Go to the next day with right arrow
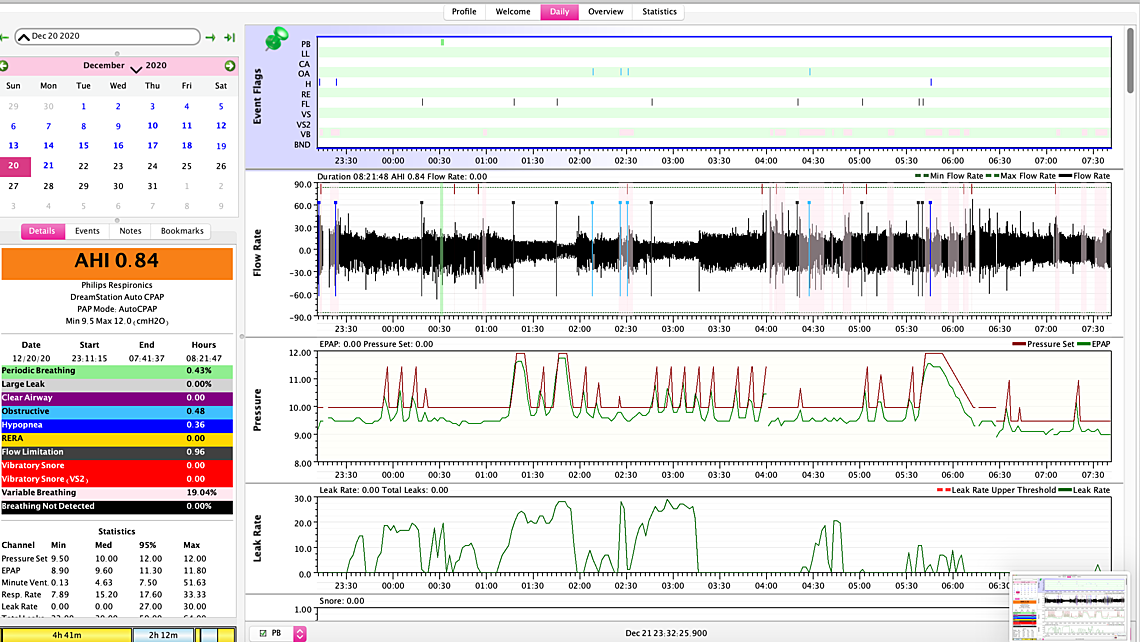1140x642 pixels. [x=210, y=37]
